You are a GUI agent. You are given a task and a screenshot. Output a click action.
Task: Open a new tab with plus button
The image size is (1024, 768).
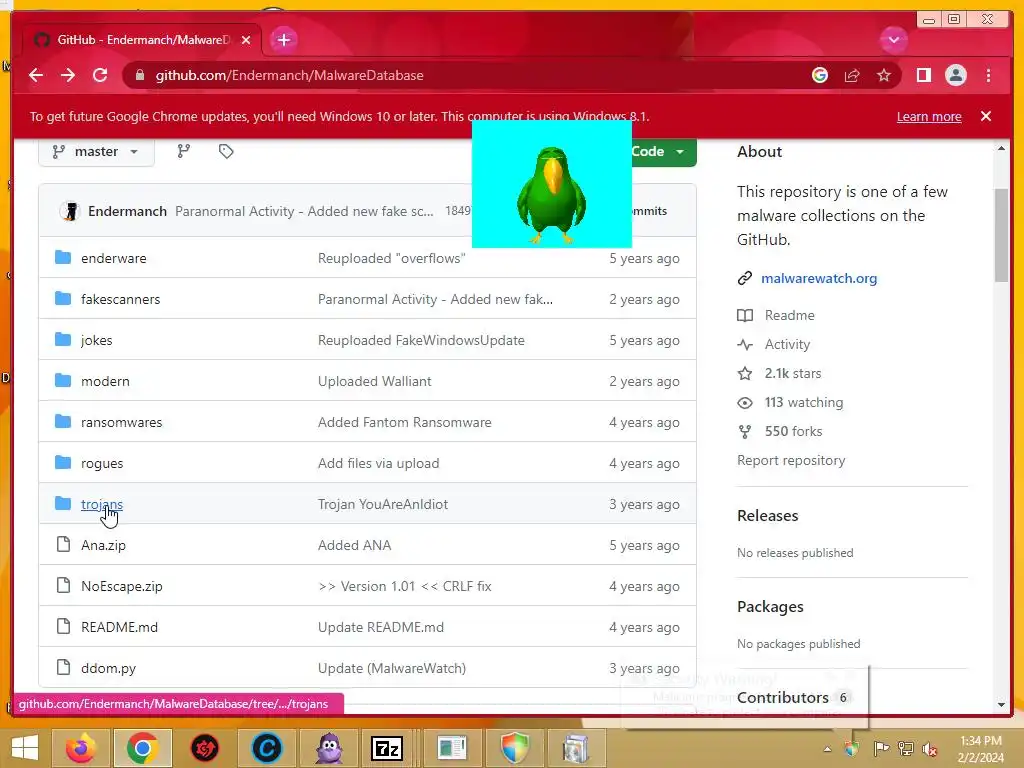(x=283, y=40)
